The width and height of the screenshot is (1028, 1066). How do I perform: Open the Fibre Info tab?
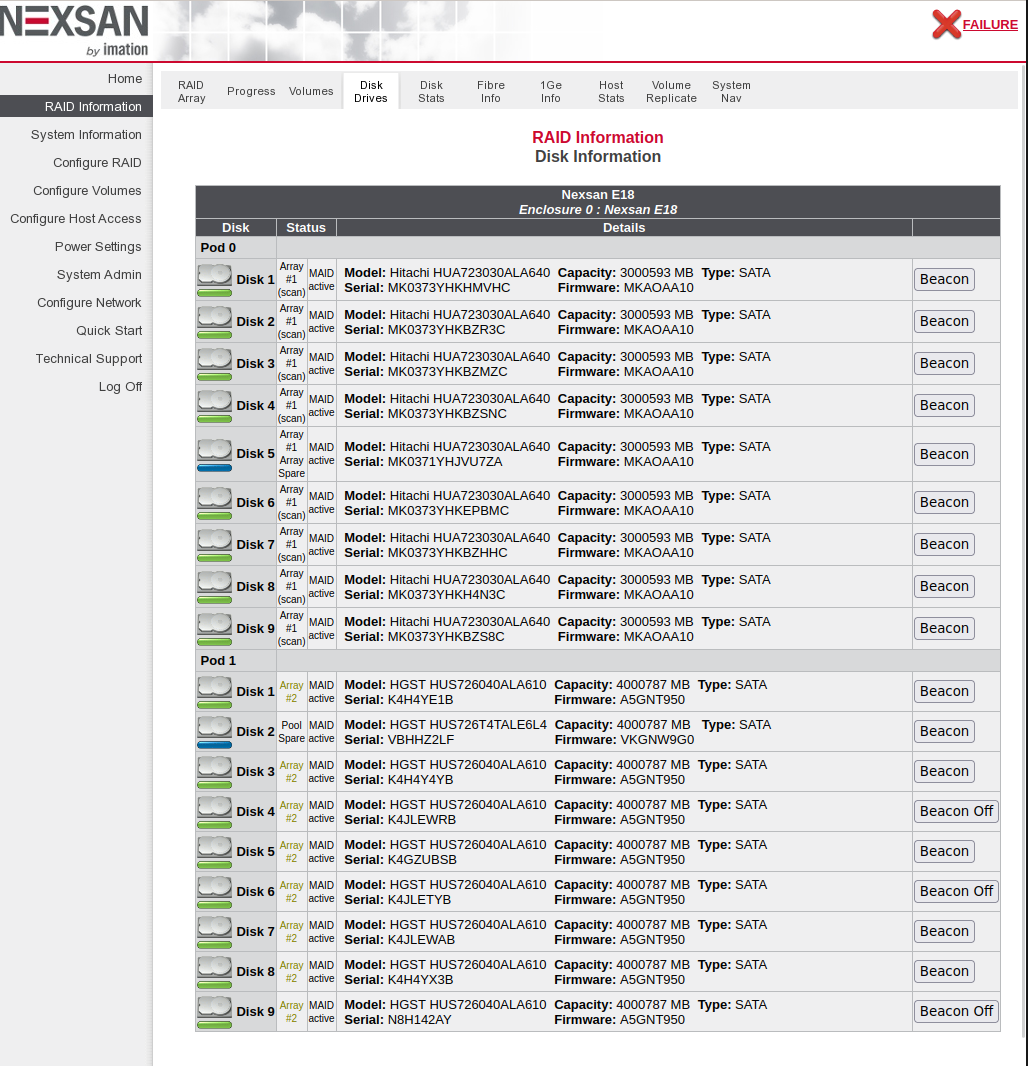491,92
